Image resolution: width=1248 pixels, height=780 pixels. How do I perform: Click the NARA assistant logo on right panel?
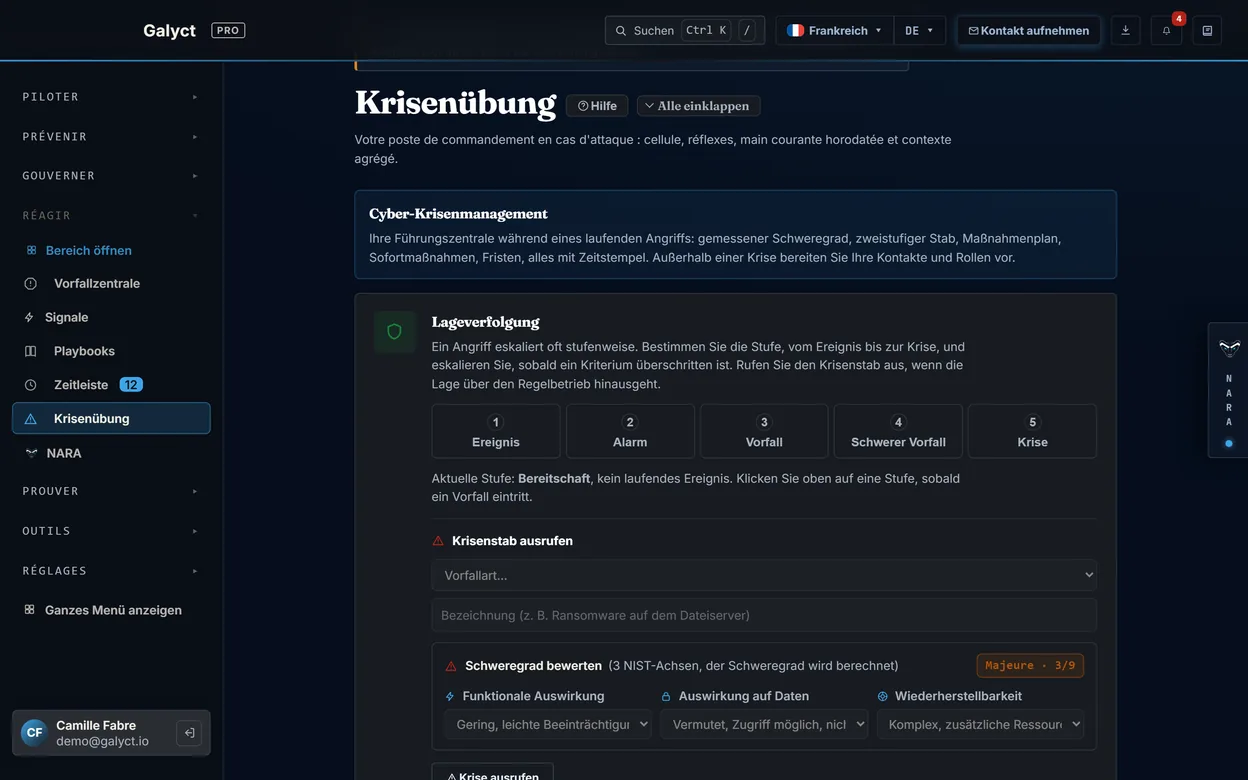[1229, 348]
